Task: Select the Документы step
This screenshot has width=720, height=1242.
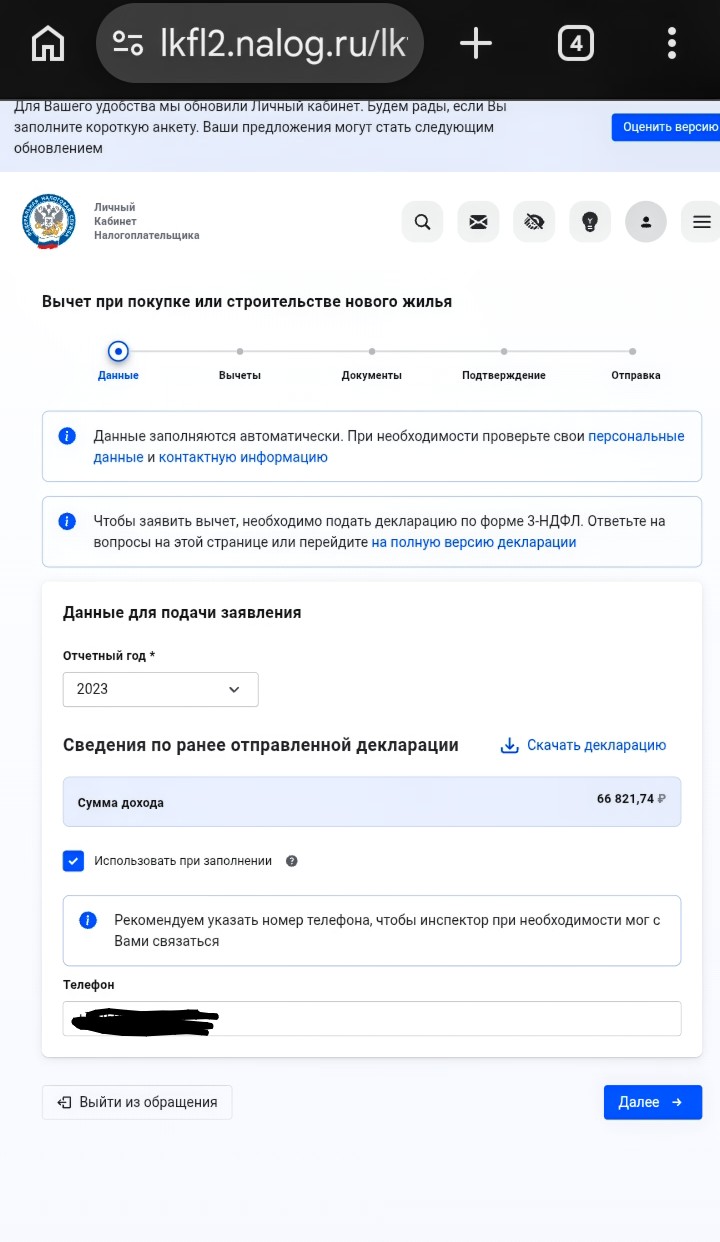Action: tap(372, 365)
